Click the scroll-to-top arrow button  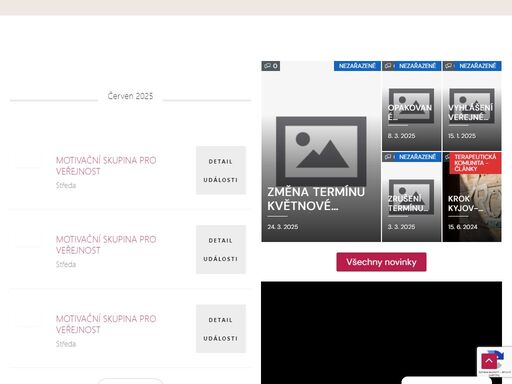tap(489, 361)
